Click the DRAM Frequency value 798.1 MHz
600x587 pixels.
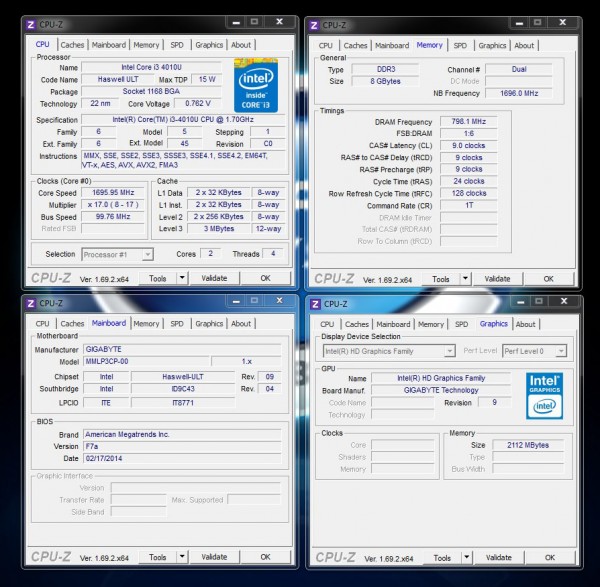pyautogui.click(x=469, y=122)
